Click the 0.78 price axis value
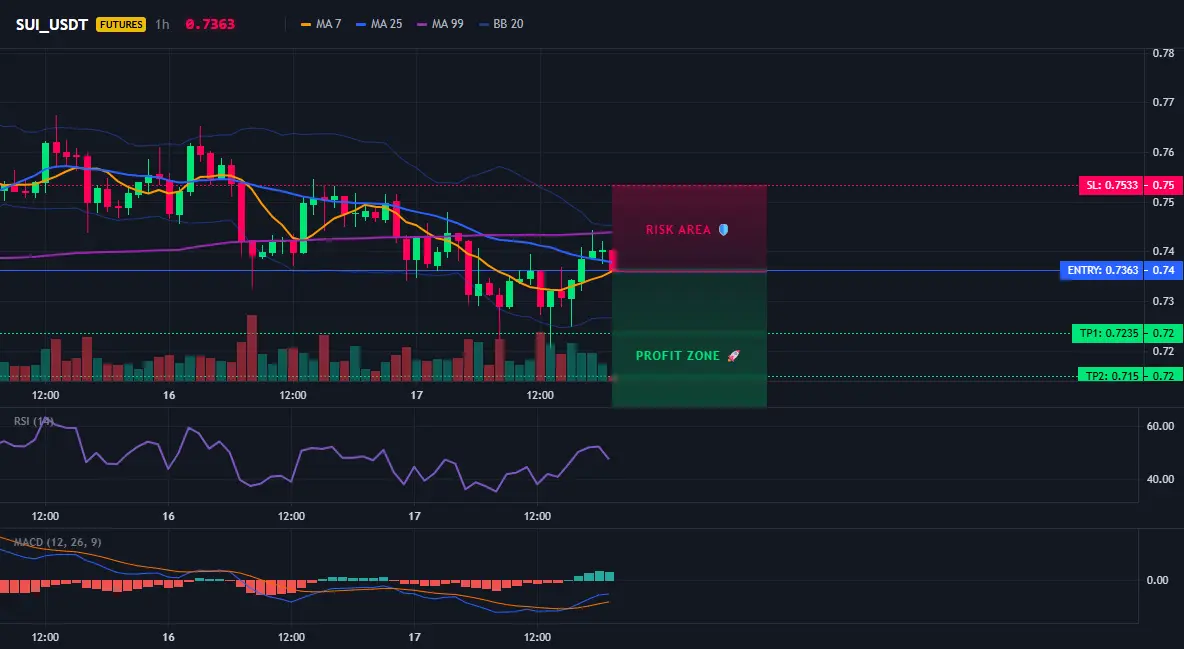Viewport: 1184px width, 649px height. point(1164,53)
